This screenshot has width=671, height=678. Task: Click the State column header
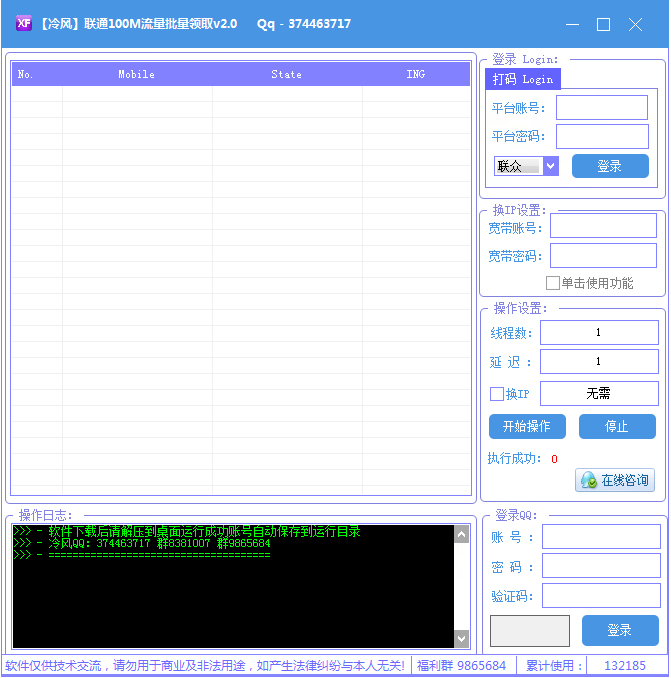pyautogui.click(x=287, y=74)
